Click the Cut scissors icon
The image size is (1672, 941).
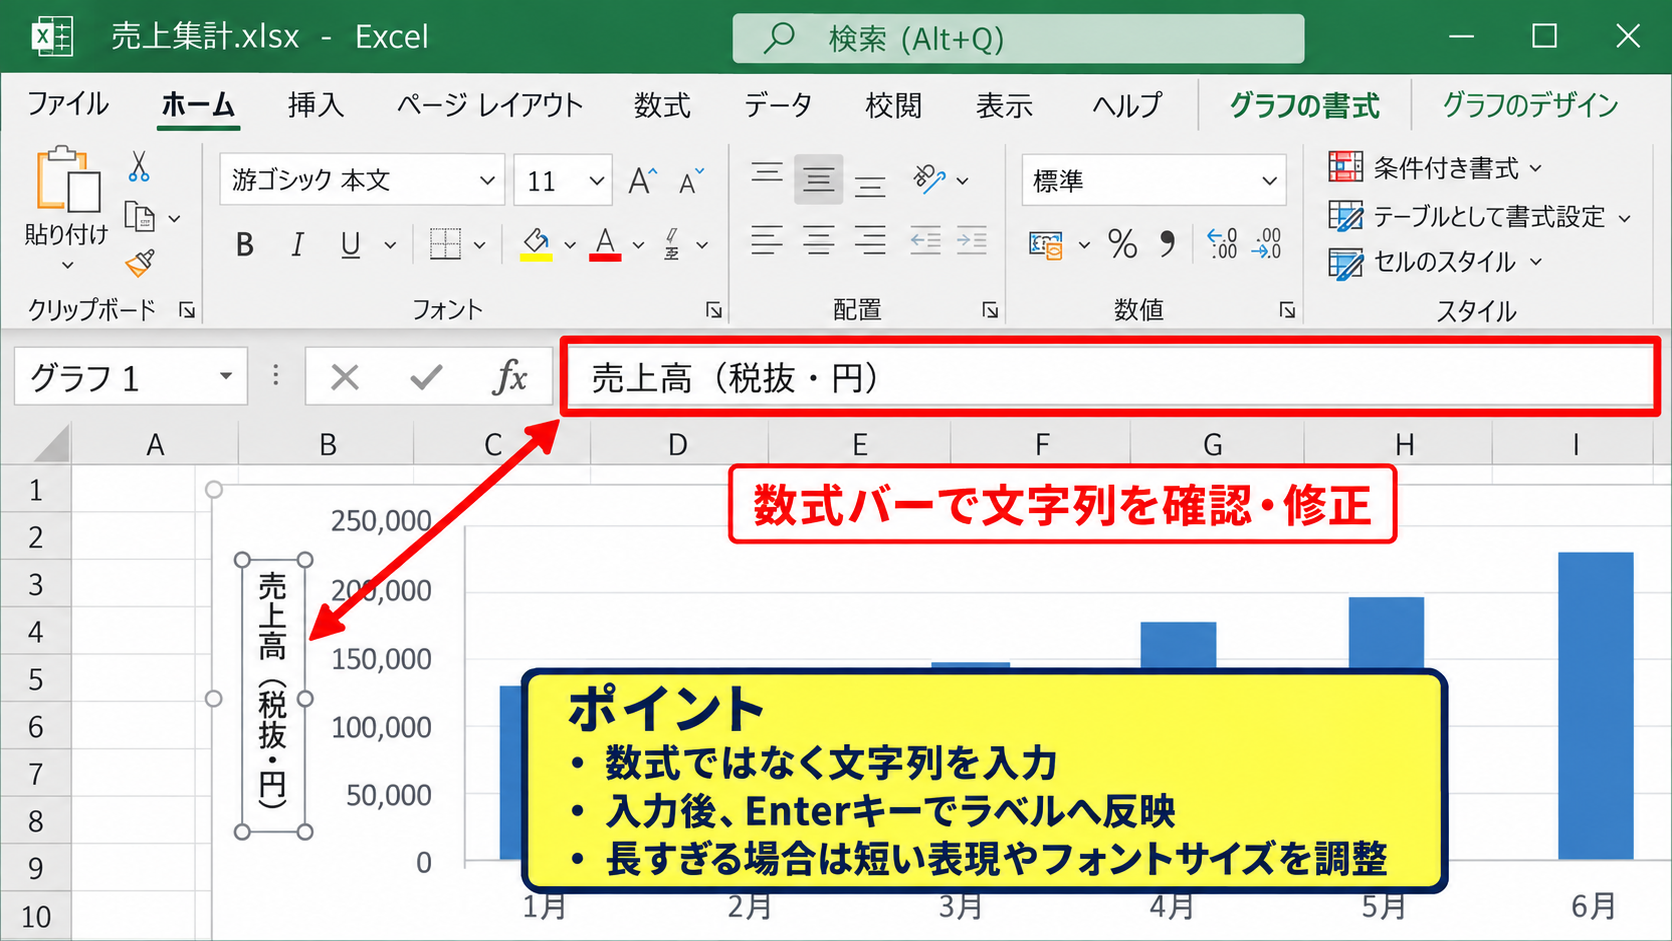tap(139, 166)
